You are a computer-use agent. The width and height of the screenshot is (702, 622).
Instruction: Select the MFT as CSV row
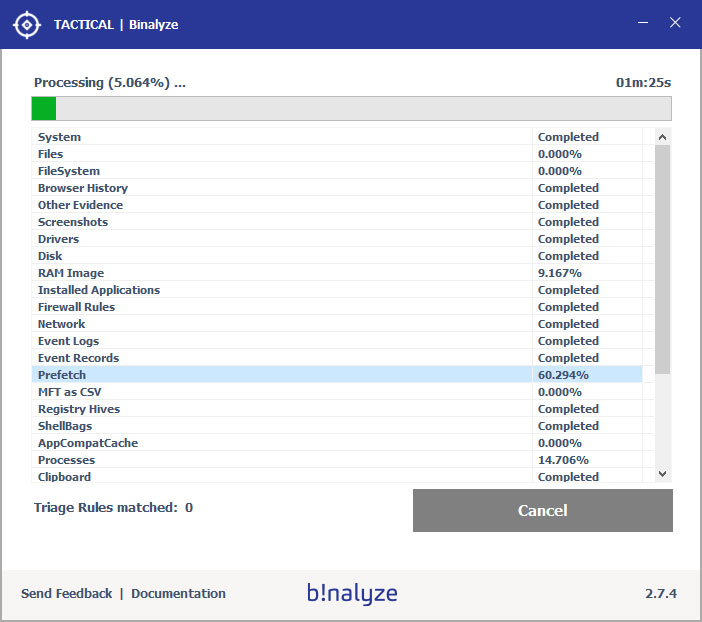tap(337, 392)
